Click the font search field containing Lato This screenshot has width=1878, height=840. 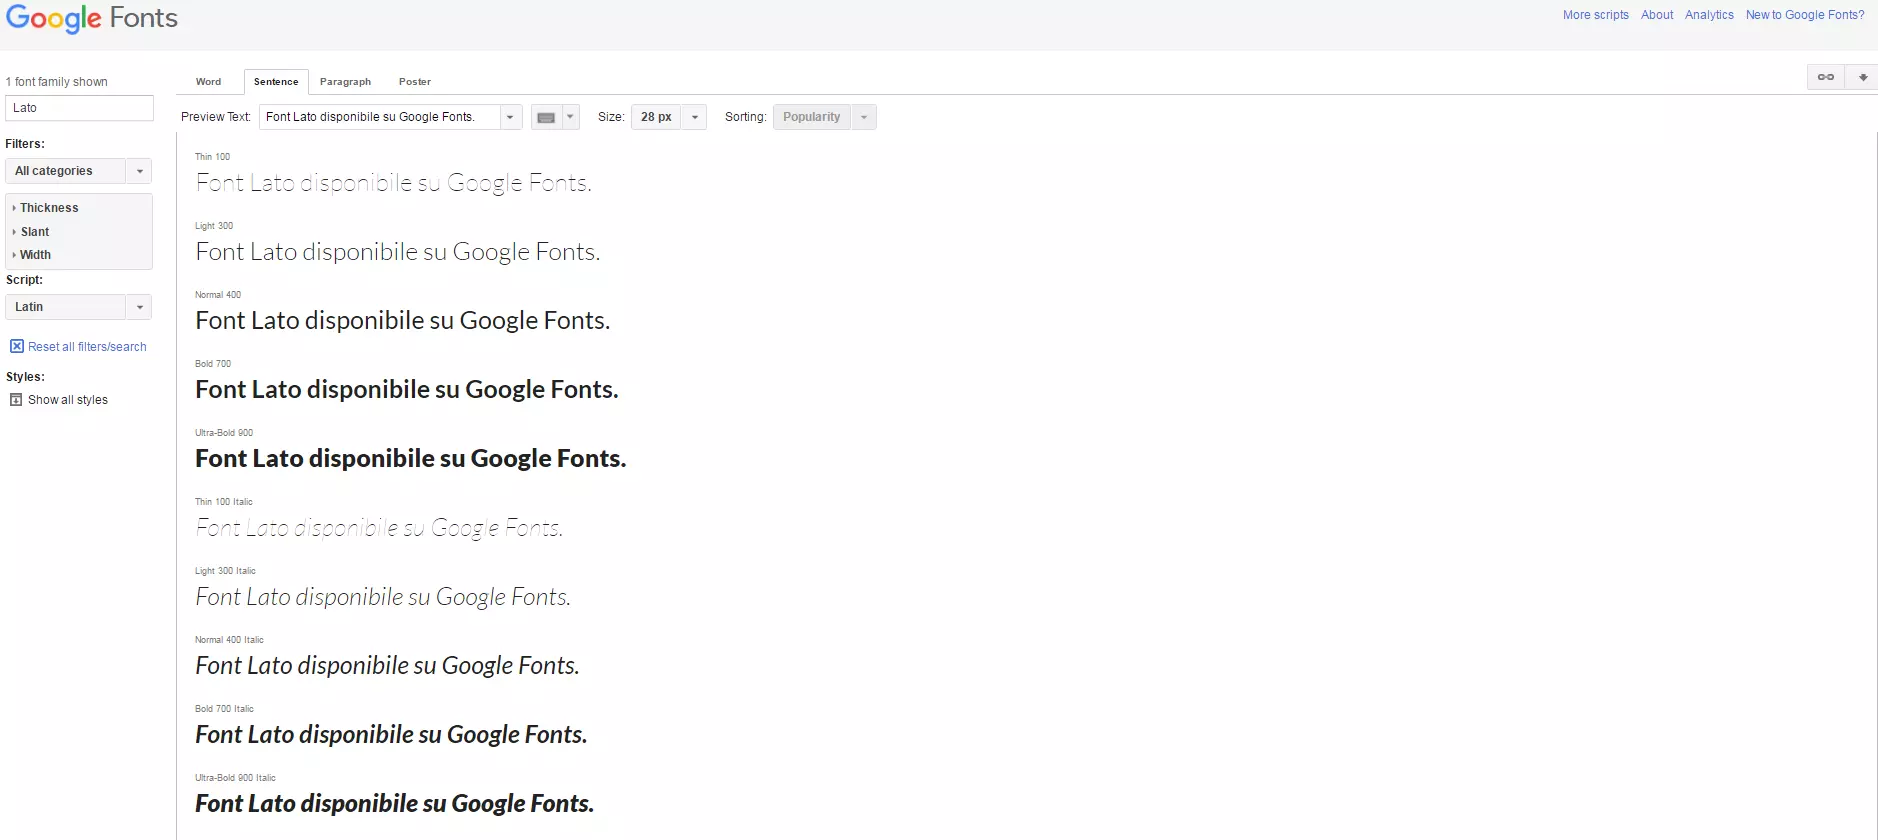(80, 108)
